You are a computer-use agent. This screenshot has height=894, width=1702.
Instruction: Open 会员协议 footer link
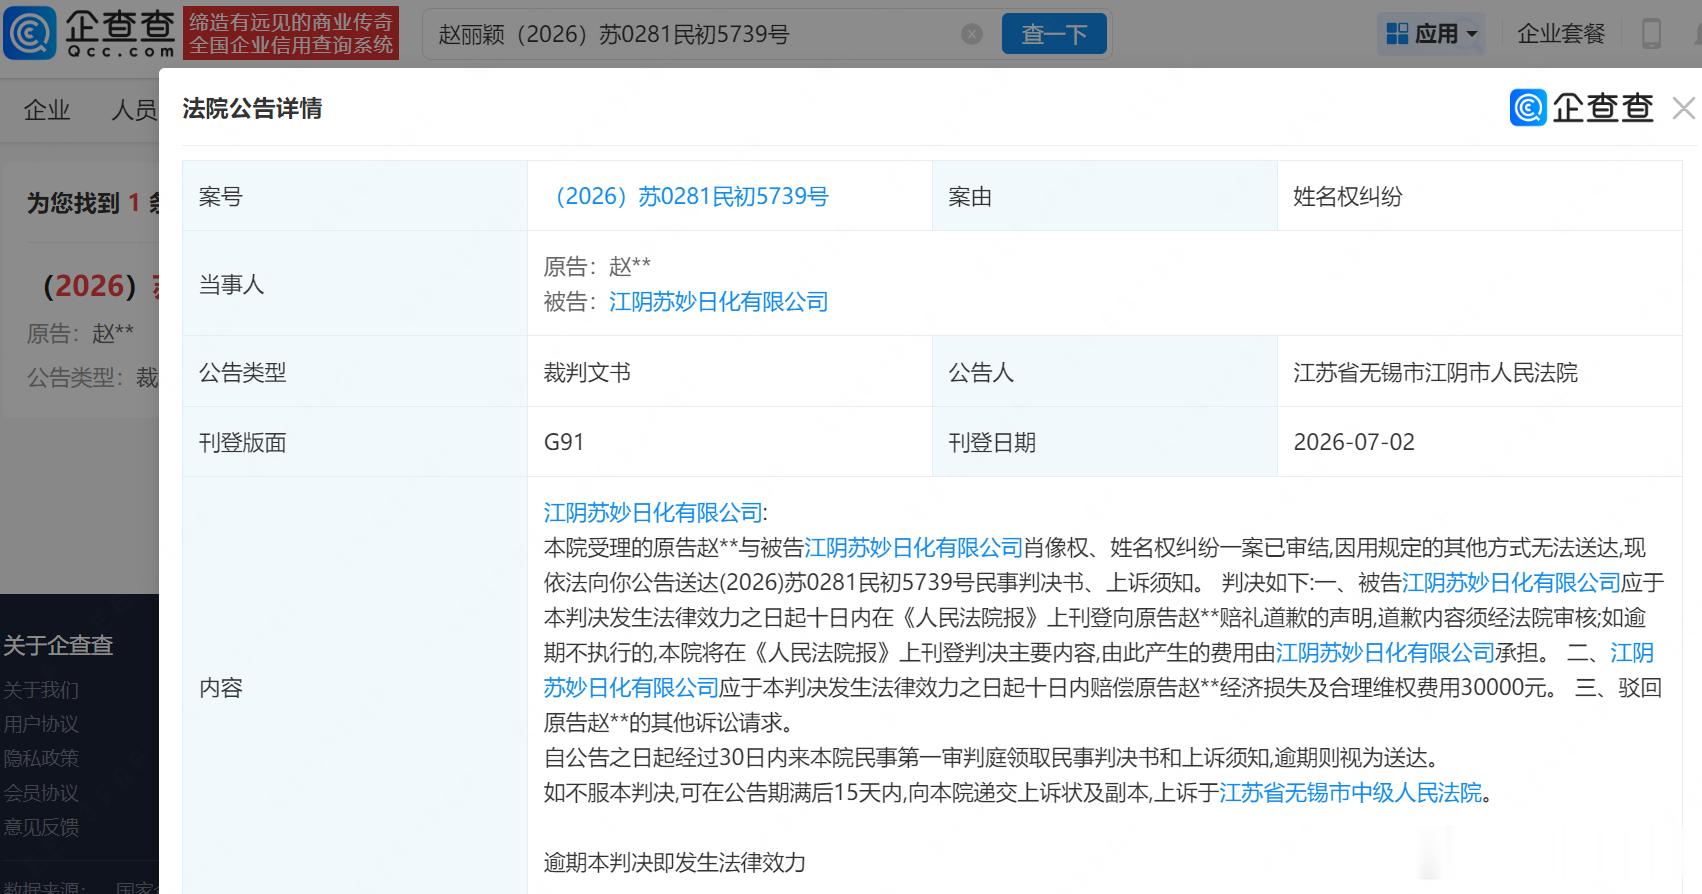(x=40, y=793)
